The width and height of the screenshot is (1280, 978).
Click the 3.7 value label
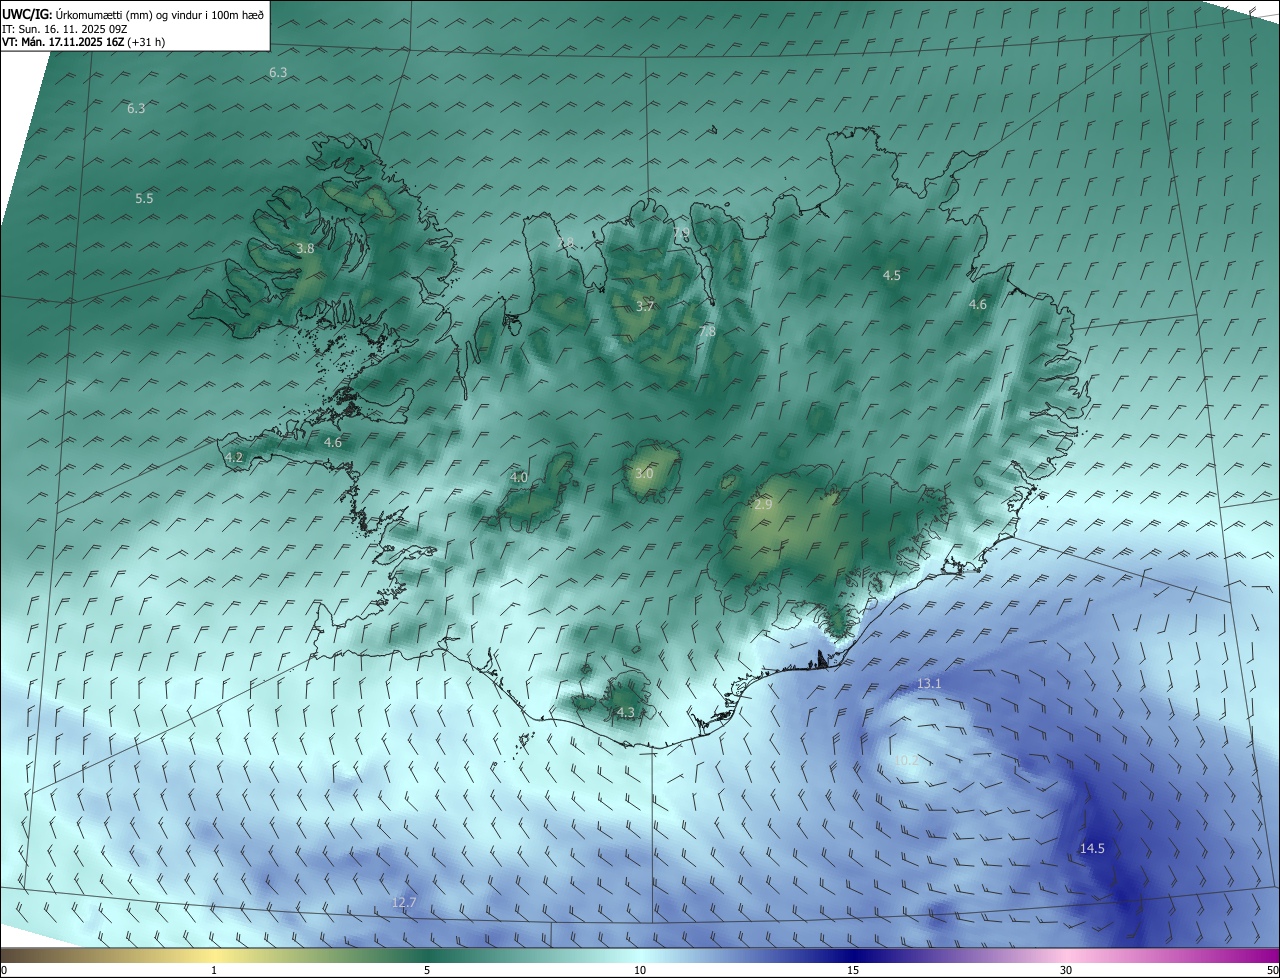pos(645,307)
